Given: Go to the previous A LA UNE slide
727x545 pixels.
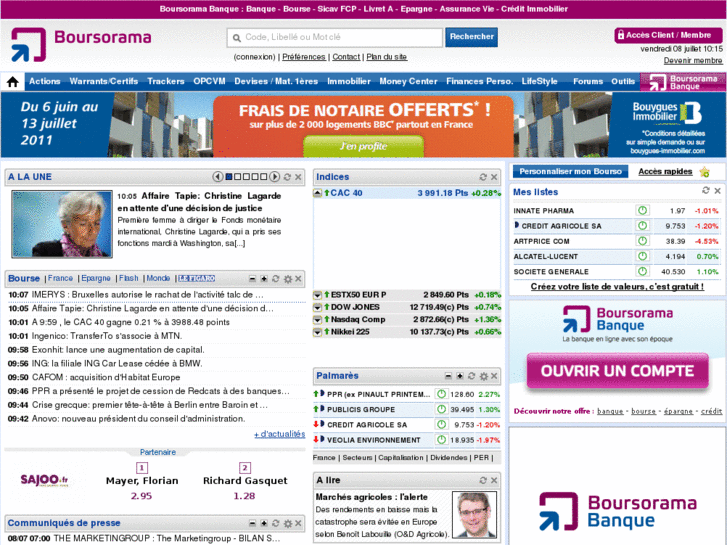Looking at the screenshot, I should coord(217,177).
